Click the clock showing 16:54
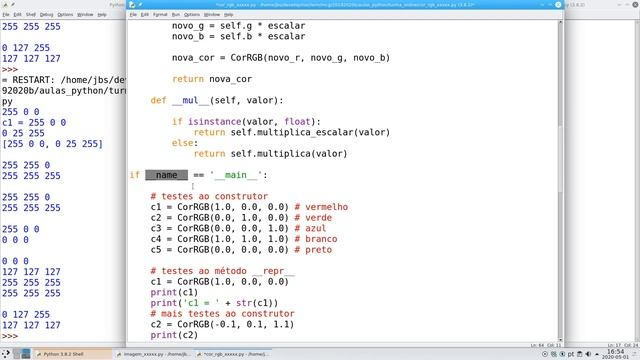The width and height of the screenshot is (640, 360). 616,353
